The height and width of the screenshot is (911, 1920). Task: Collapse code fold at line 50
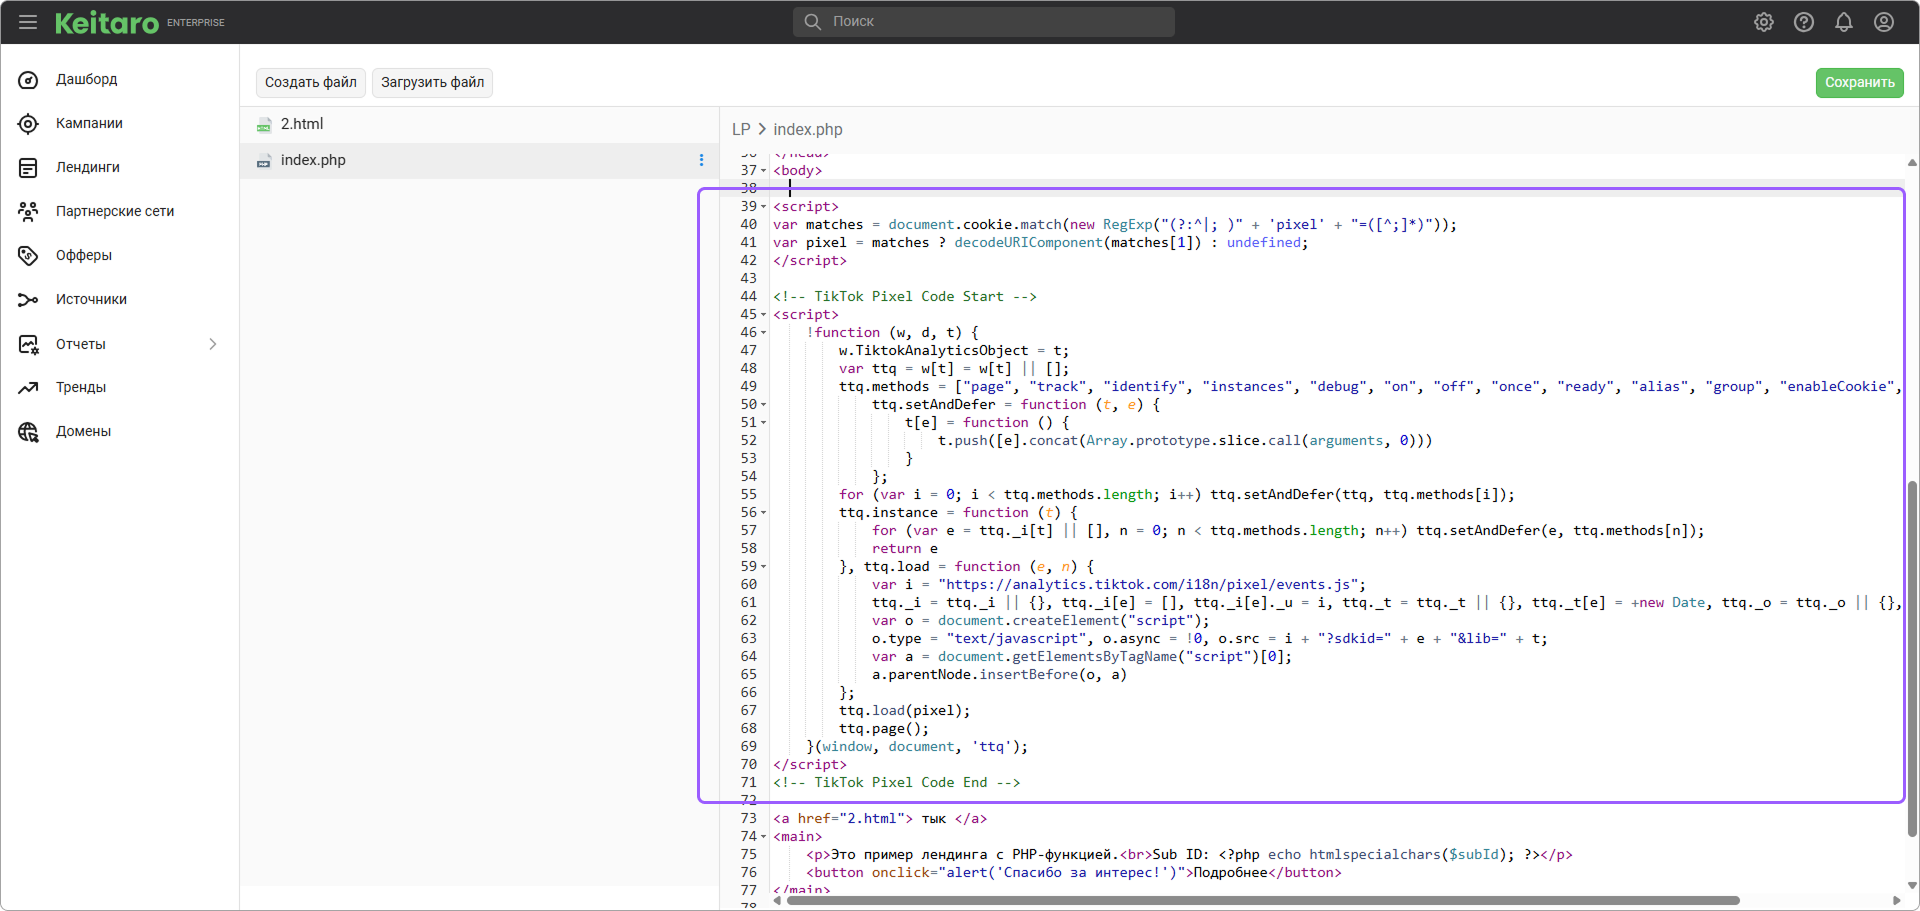tap(764, 405)
